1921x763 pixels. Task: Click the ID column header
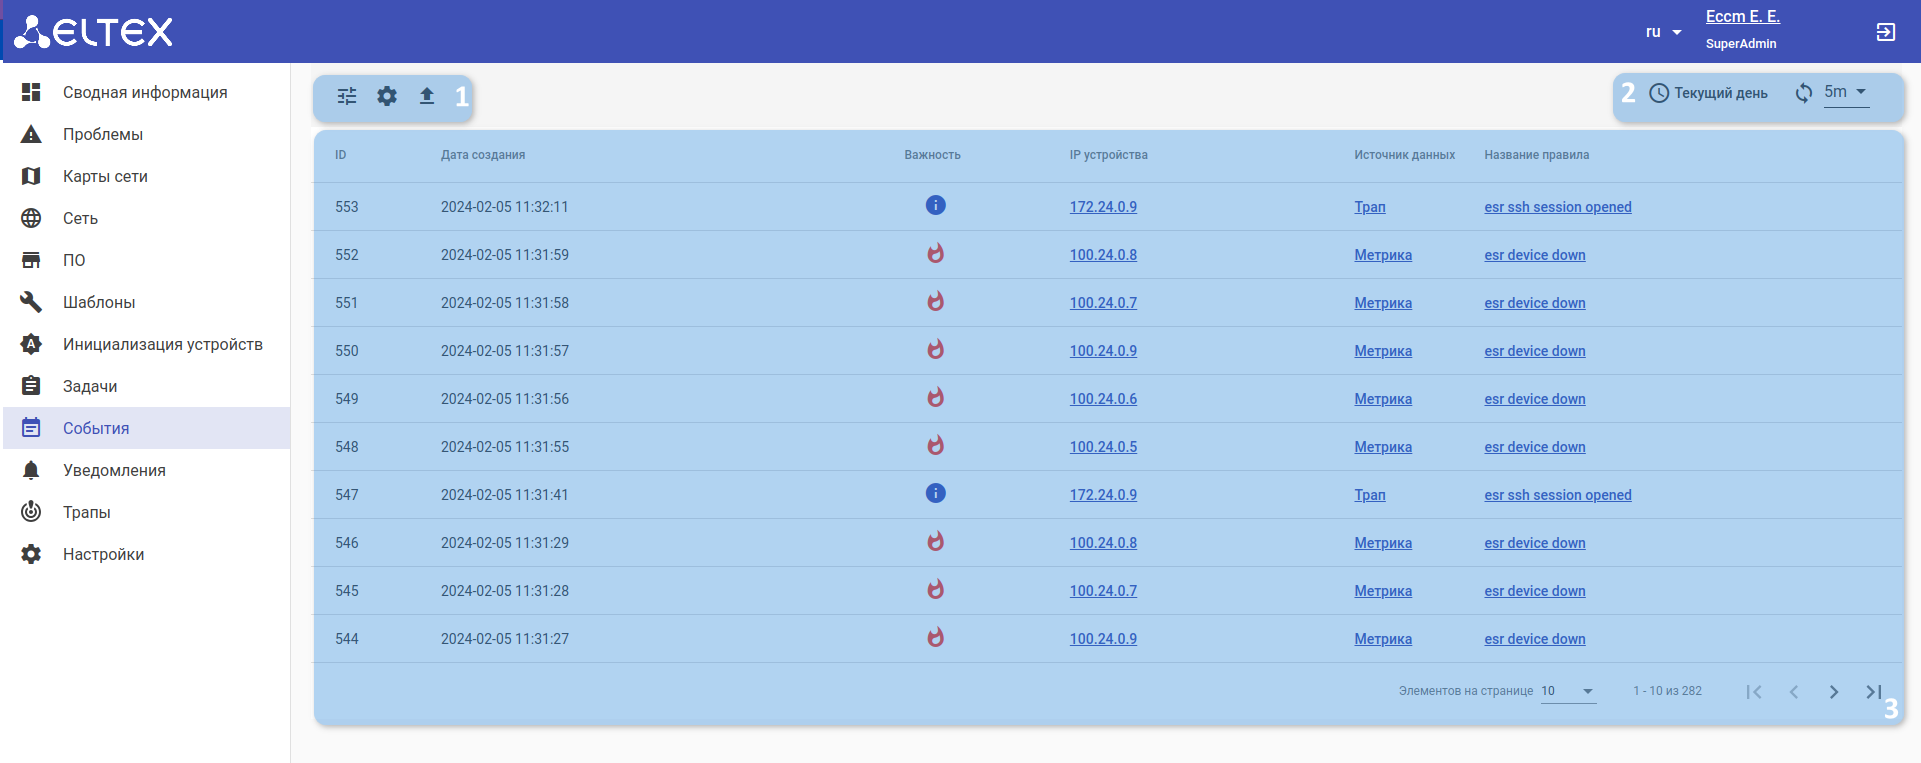pyautogui.click(x=341, y=155)
